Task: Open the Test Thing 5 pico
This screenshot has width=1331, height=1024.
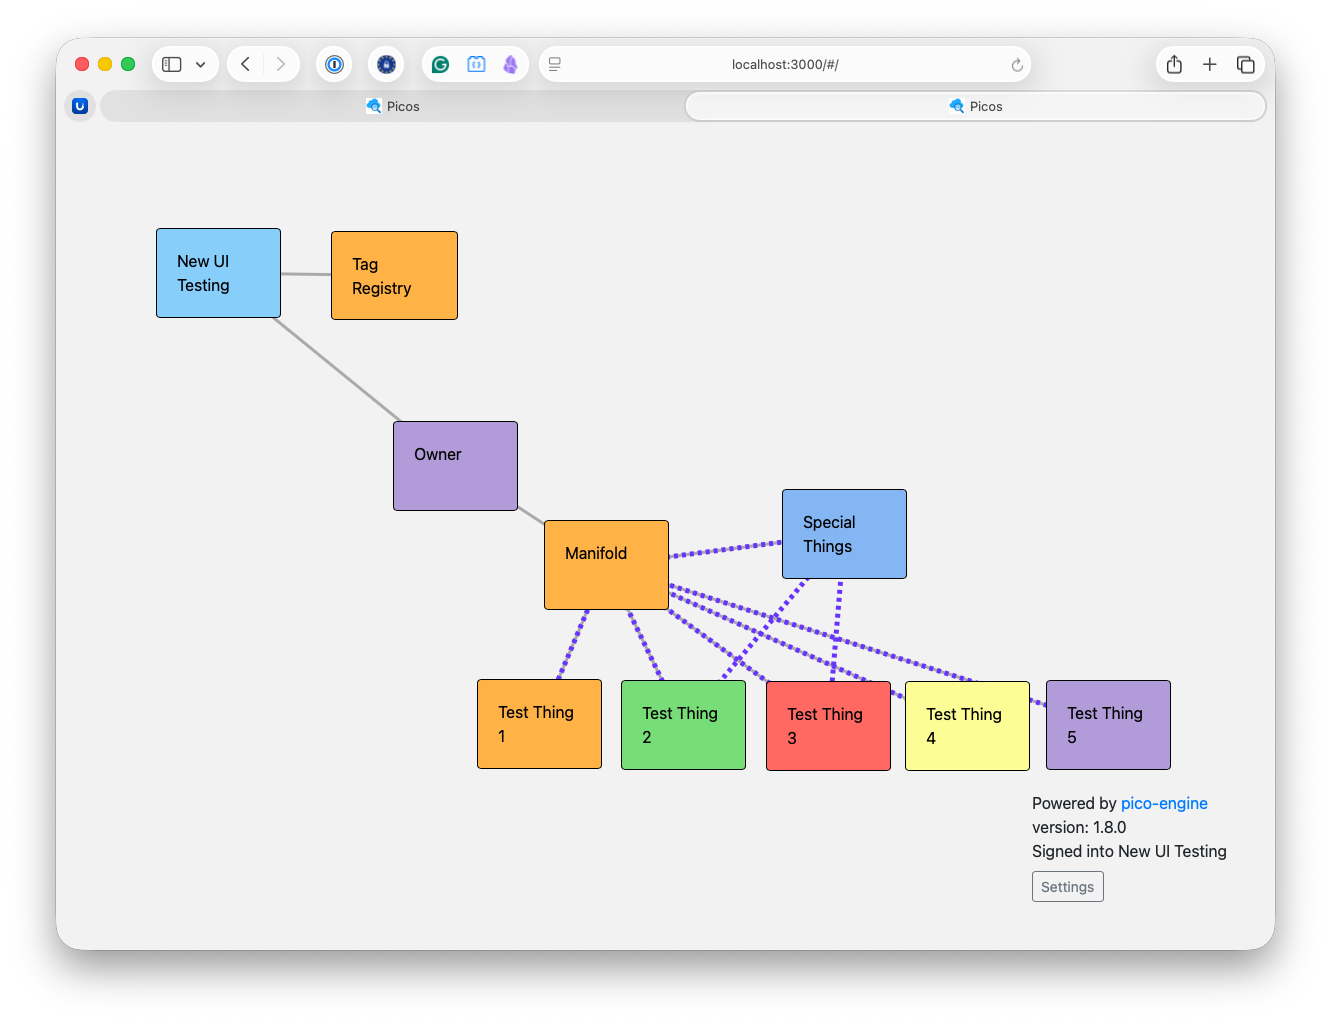Action: point(1108,725)
